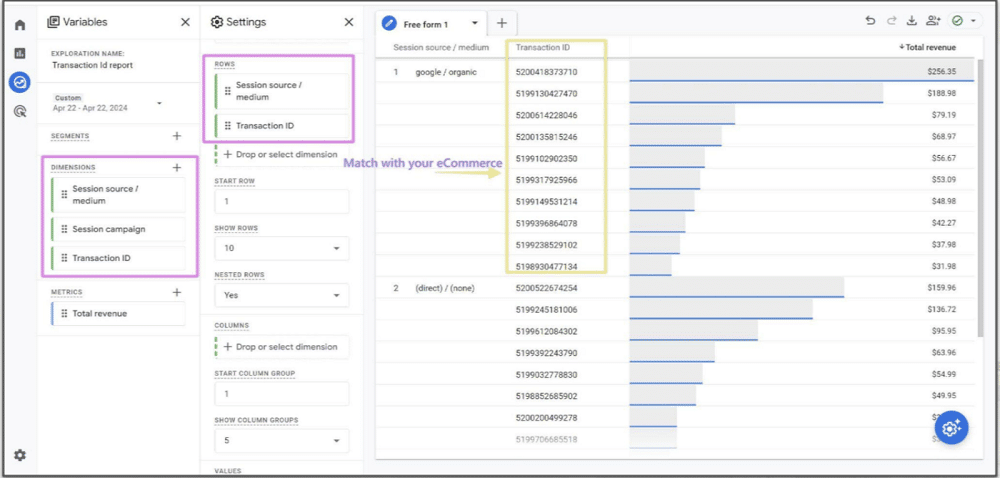
Task: Add a new dimension with plus icon
Action: coord(177,168)
